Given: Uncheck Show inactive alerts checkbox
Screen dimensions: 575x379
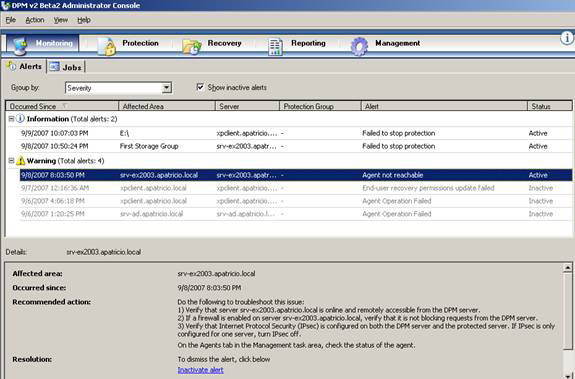Looking at the screenshot, I should 200,87.
